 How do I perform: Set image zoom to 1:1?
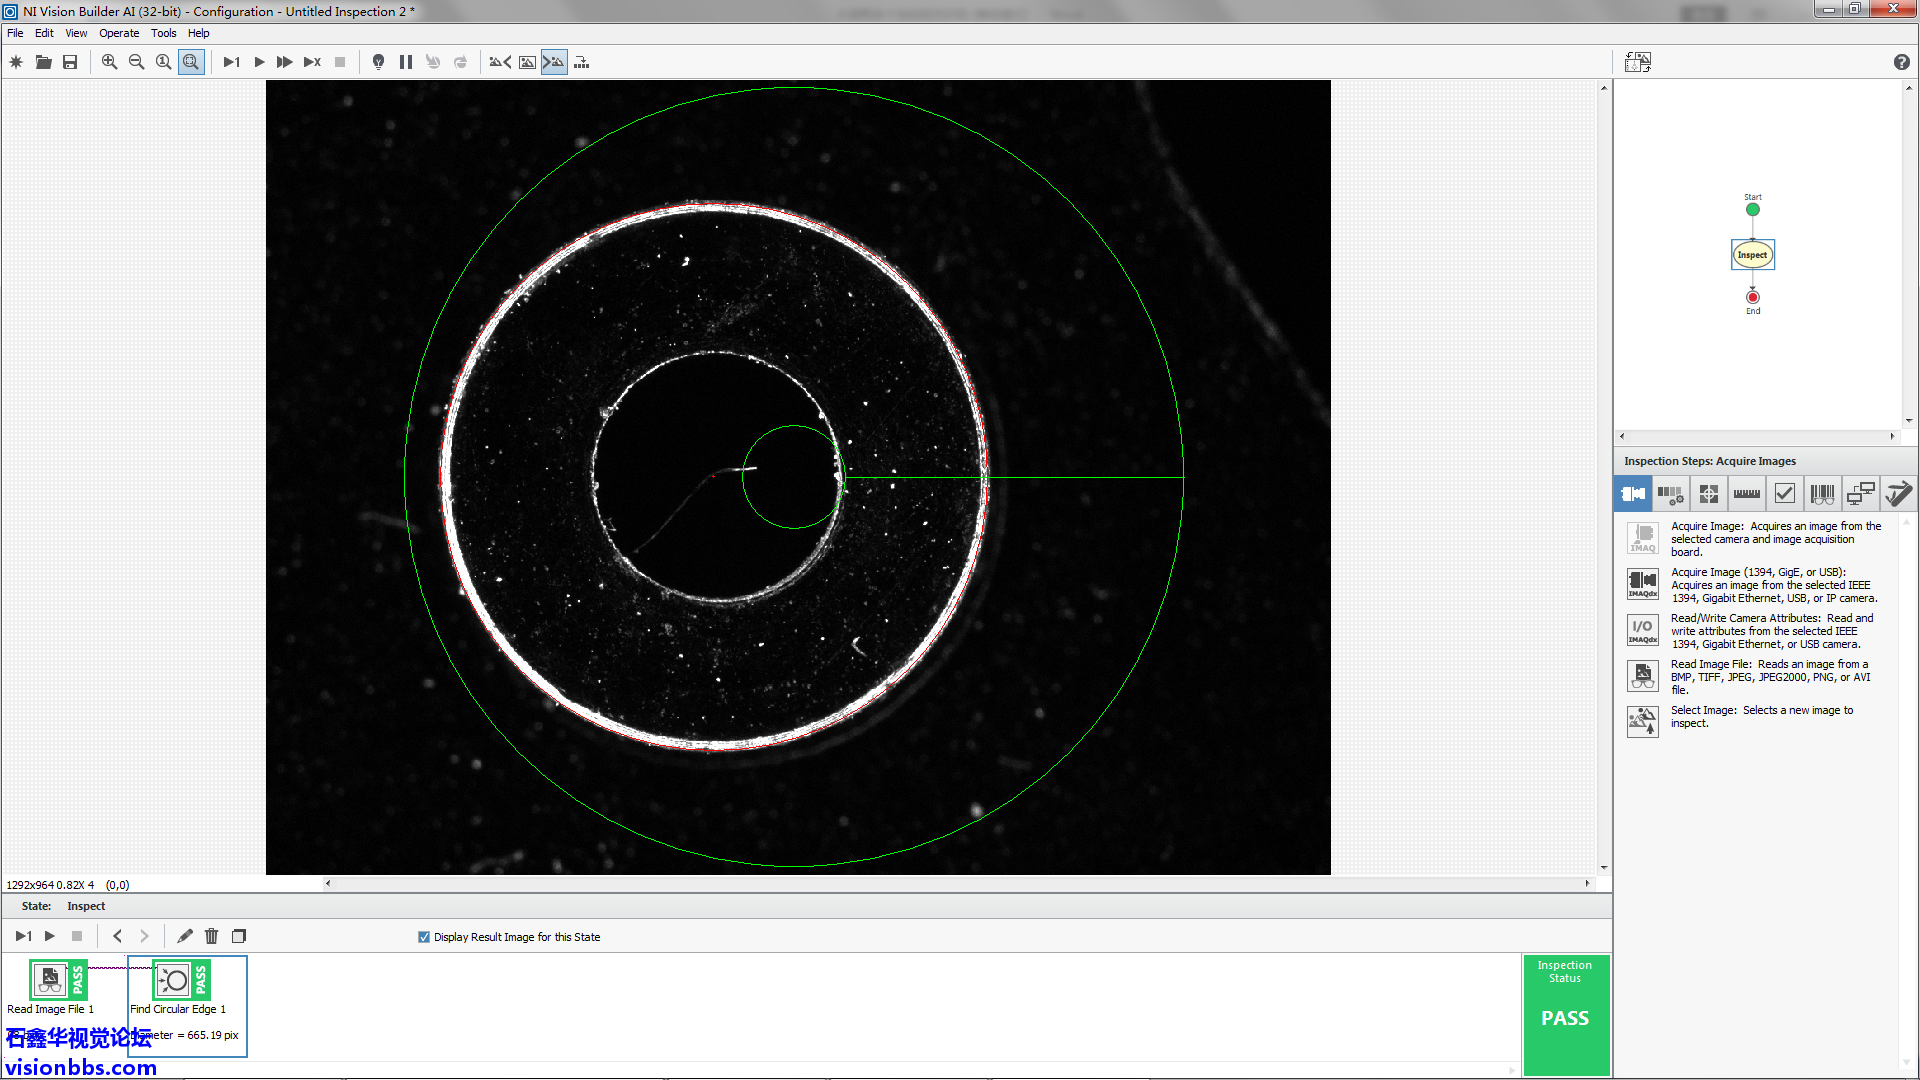click(x=163, y=62)
